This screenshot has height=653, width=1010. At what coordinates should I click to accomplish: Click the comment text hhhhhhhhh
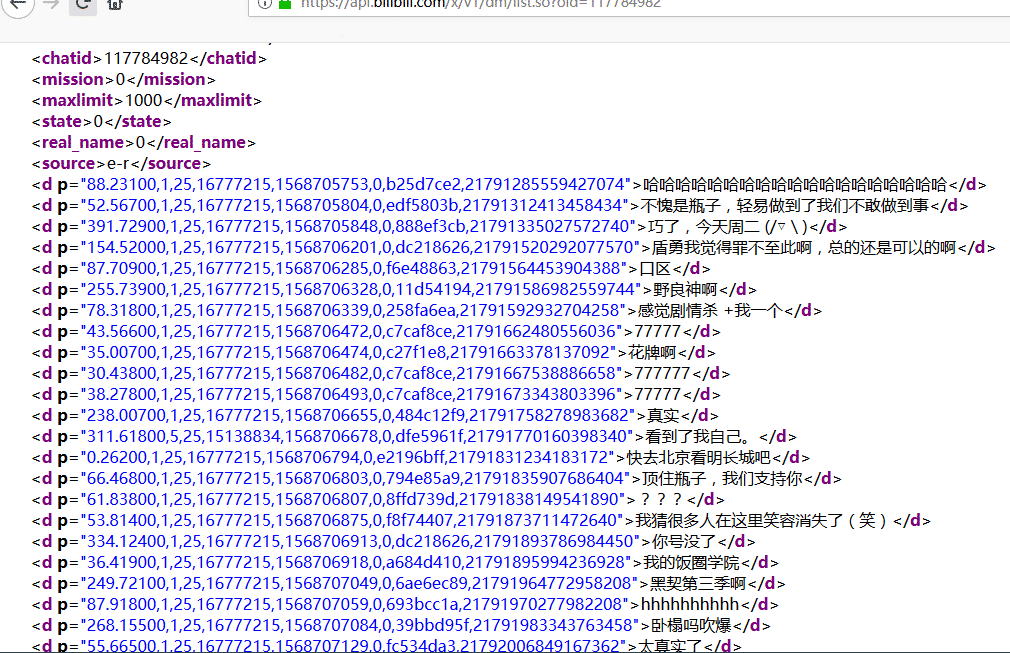point(689,605)
